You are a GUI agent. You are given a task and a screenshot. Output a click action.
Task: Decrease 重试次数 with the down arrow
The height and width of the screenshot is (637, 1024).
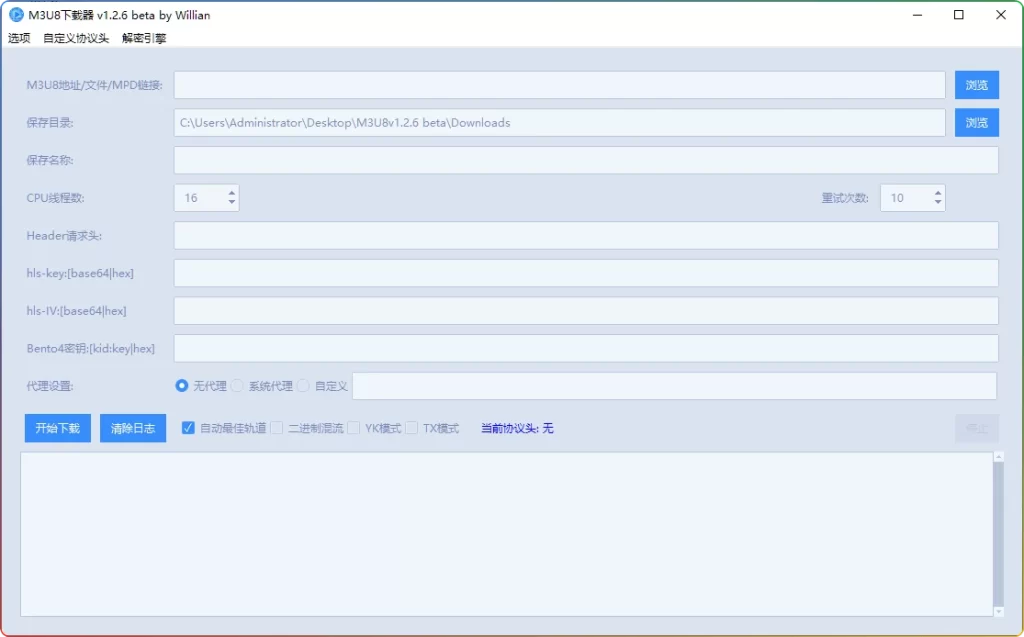point(936,203)
